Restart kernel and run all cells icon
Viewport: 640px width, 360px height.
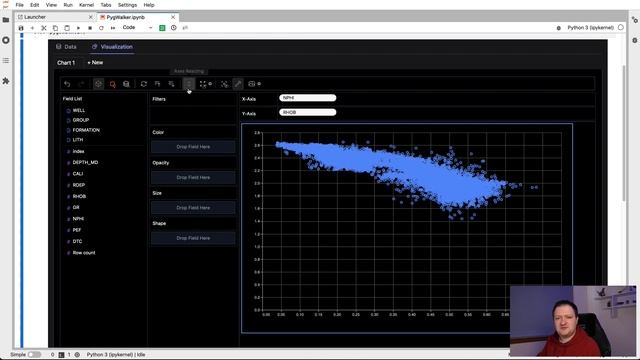(113, 28)
